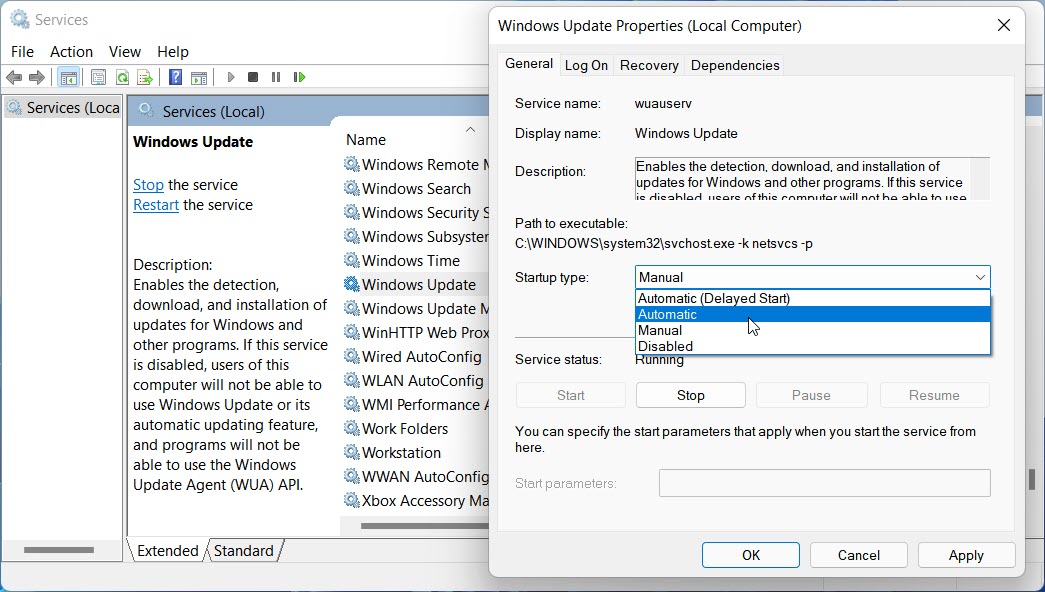The image size is (1045, 592).
Task: Click the Restart Service toolbar icon
Action: click(299, 77)
